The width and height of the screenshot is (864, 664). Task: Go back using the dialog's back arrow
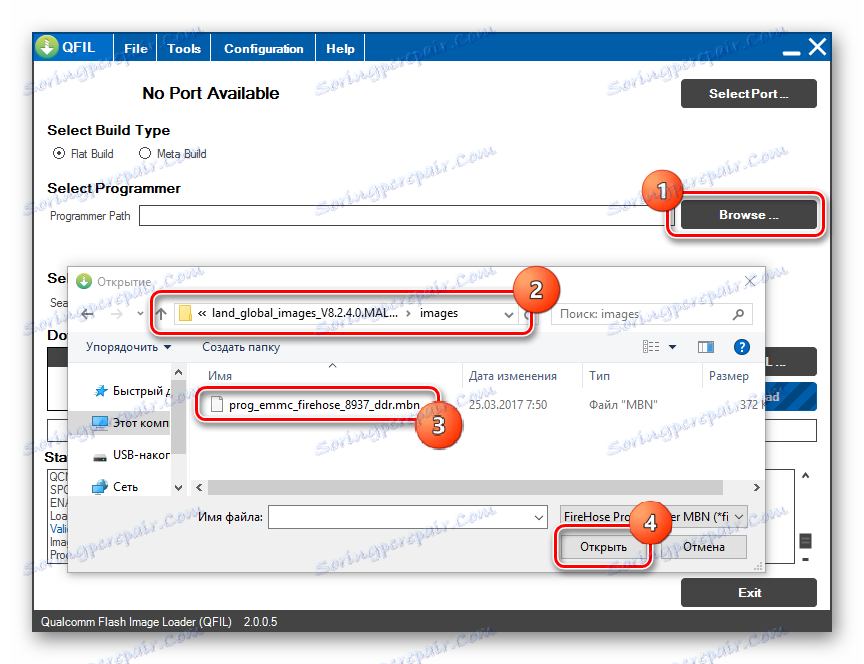[x=88, y=314]
